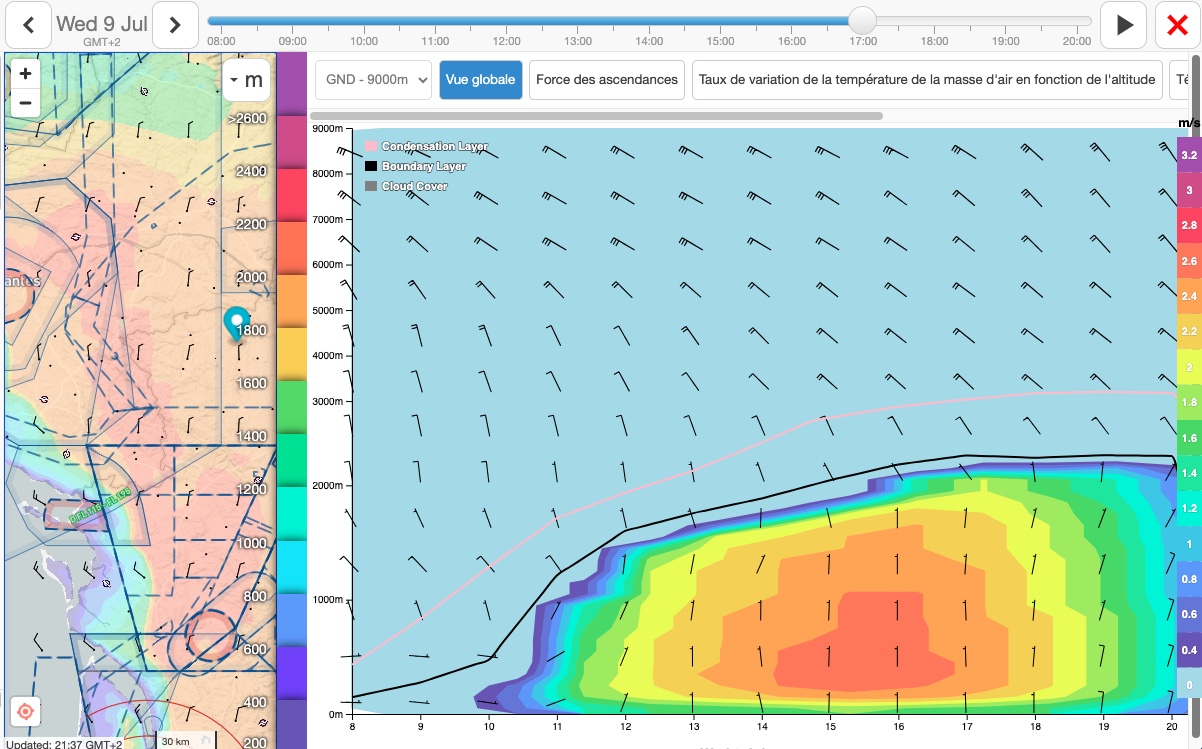Select the Vue globale tab
Screen dimensions: 1202x749
point(480,80)
